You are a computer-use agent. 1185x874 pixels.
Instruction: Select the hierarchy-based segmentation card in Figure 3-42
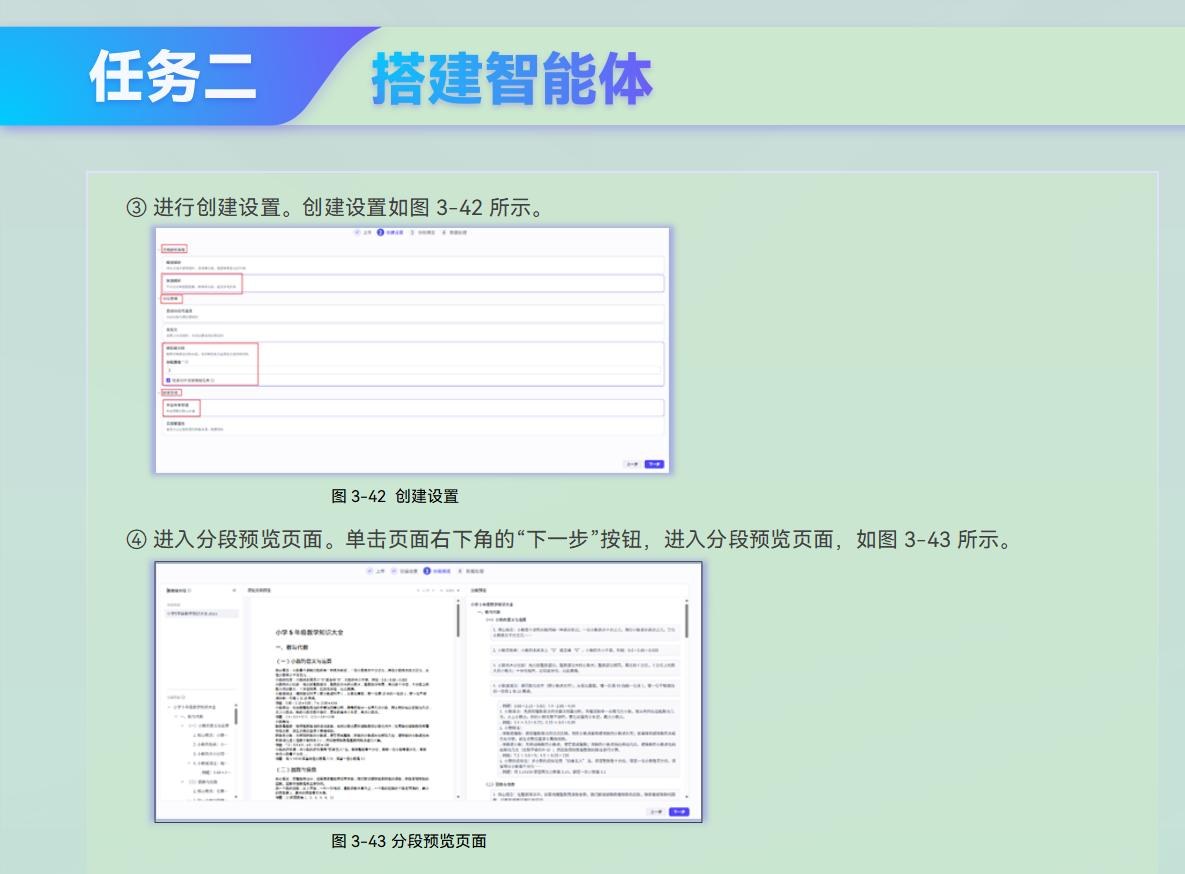tap(413, 364)
